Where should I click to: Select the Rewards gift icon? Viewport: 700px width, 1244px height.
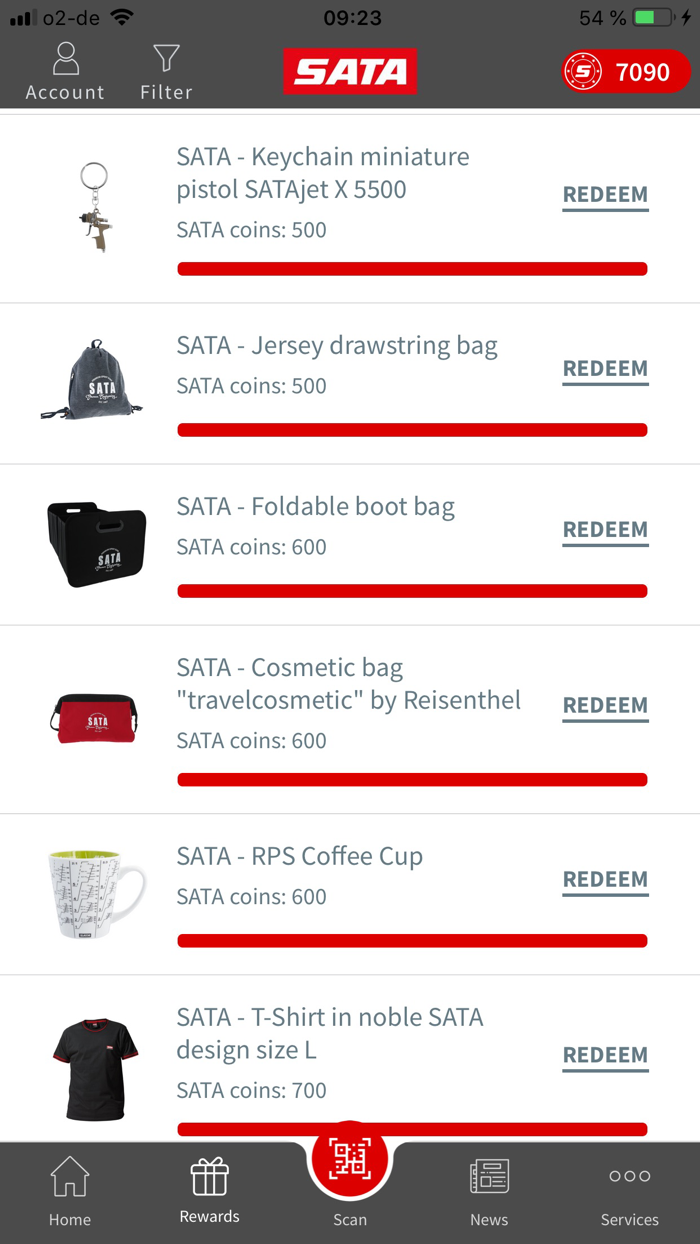click(x=209, y=1176)
